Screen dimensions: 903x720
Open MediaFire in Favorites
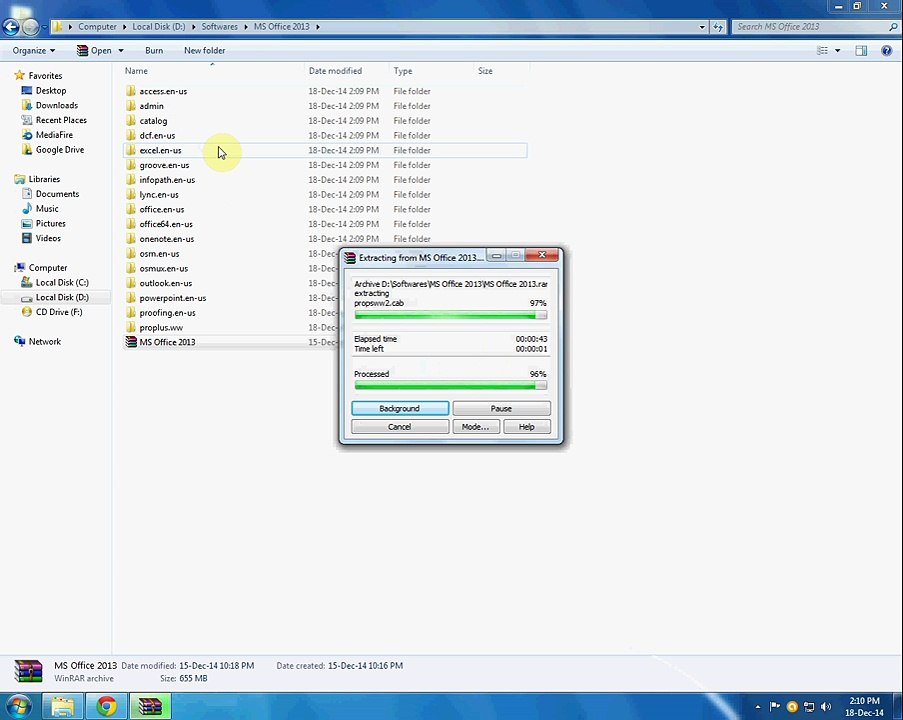point(54,135)
